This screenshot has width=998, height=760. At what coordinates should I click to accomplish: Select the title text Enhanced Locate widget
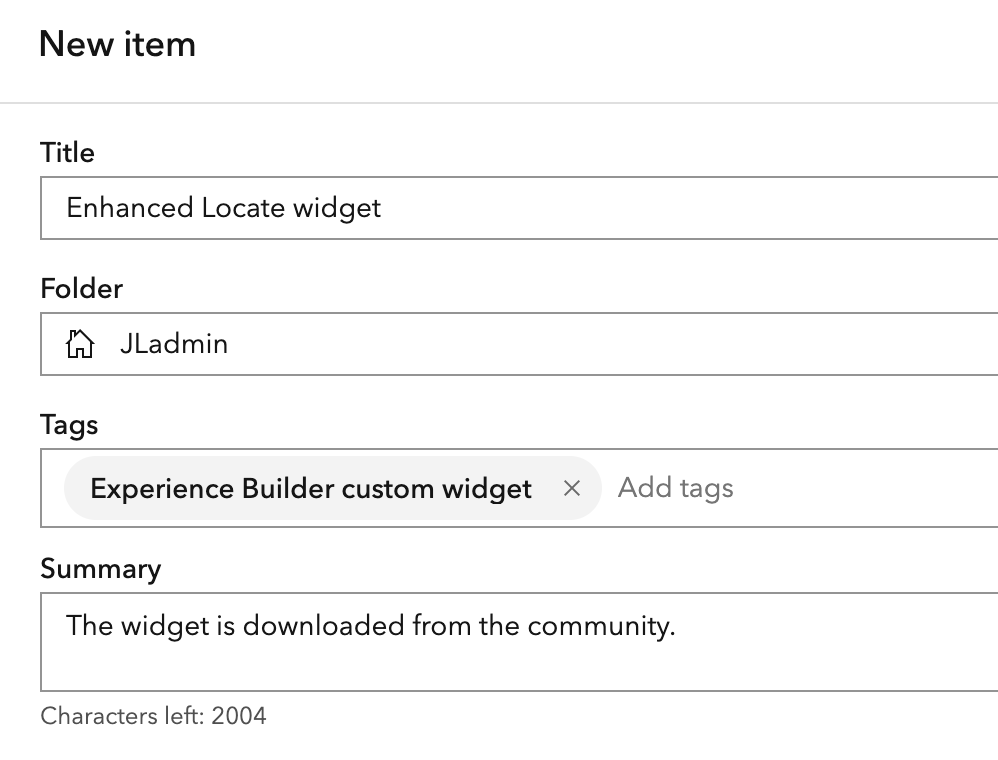point(222,208)
